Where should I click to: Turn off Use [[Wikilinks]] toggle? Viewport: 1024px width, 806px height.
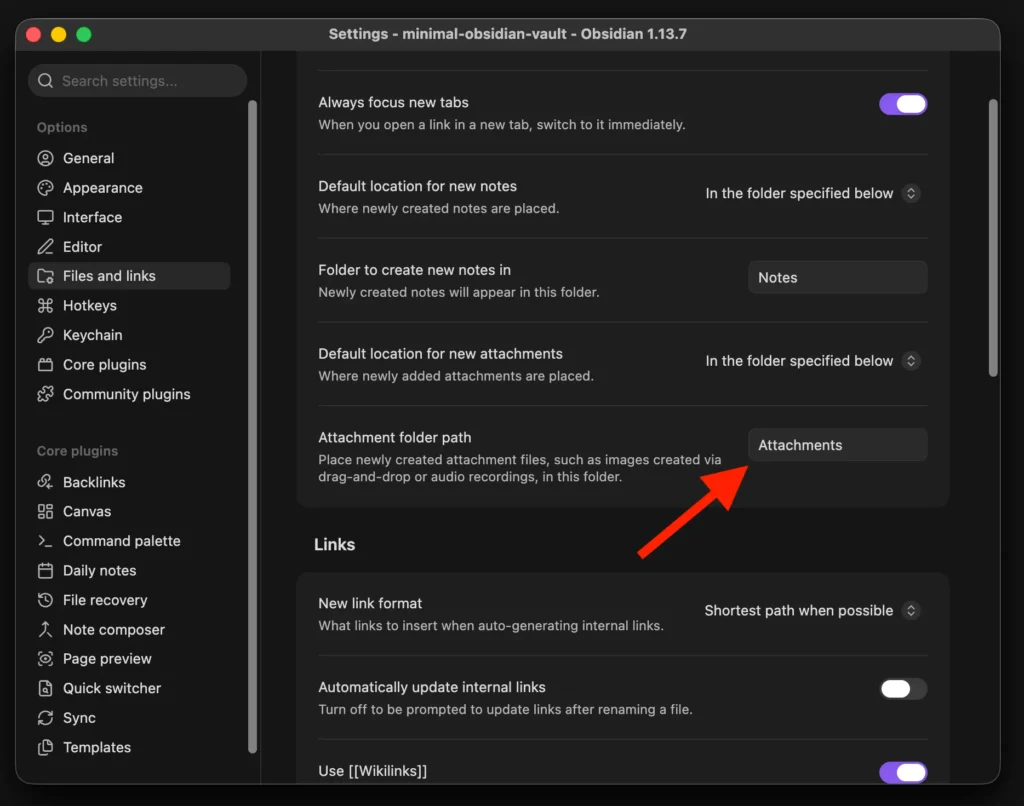click(x=903, y=773)
